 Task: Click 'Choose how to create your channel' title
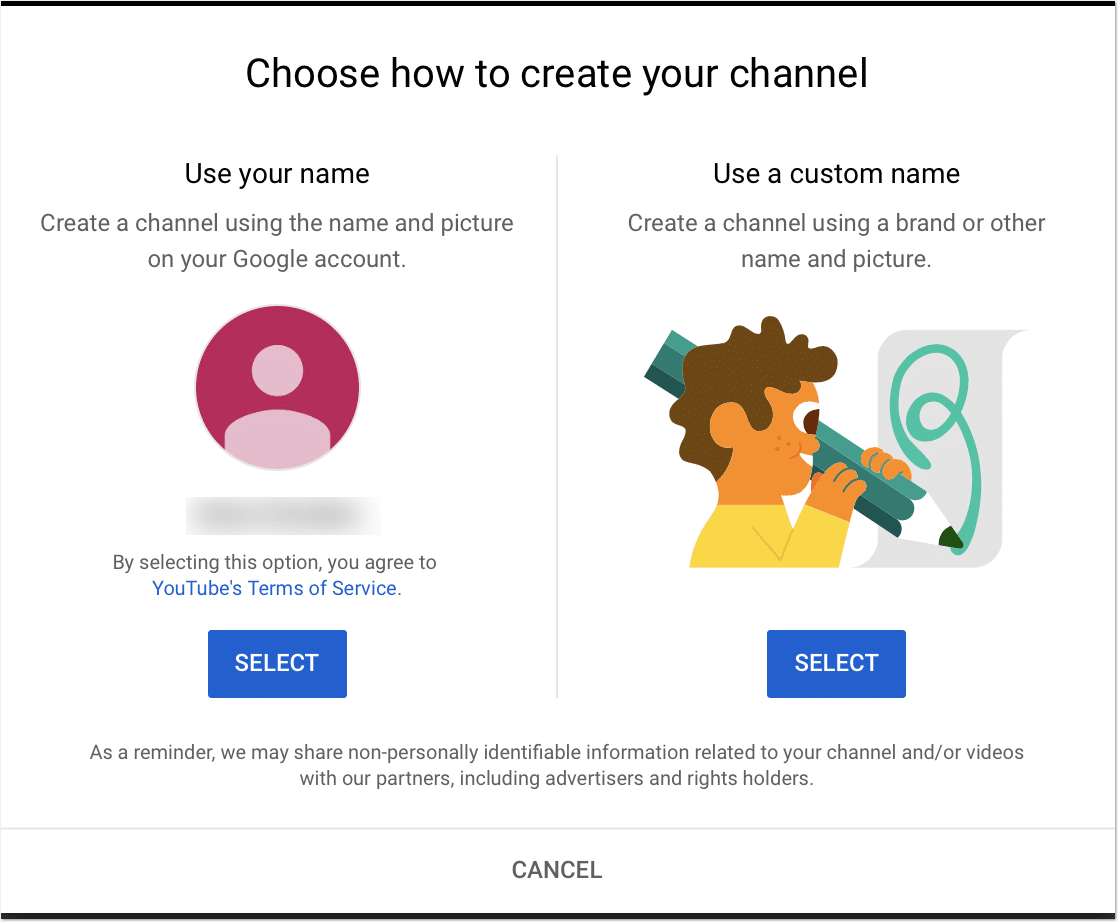tap(557, 73)
